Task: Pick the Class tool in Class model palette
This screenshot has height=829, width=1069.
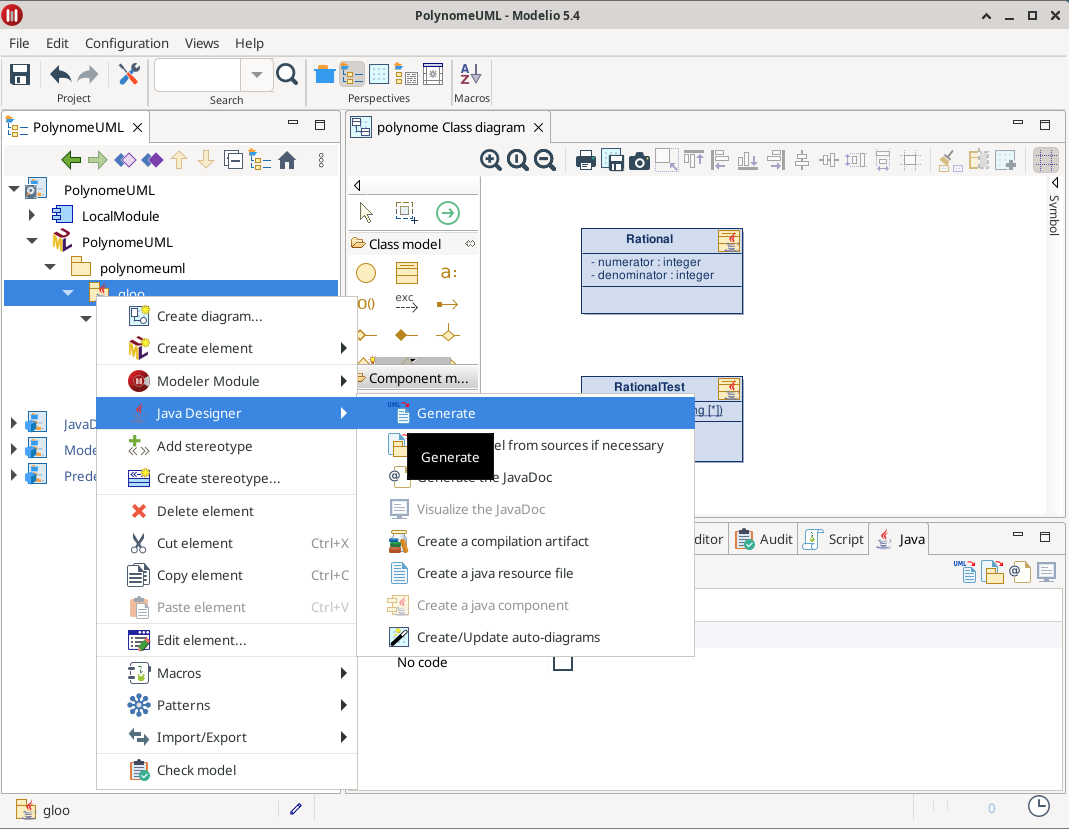Action: tap(407, 273)
